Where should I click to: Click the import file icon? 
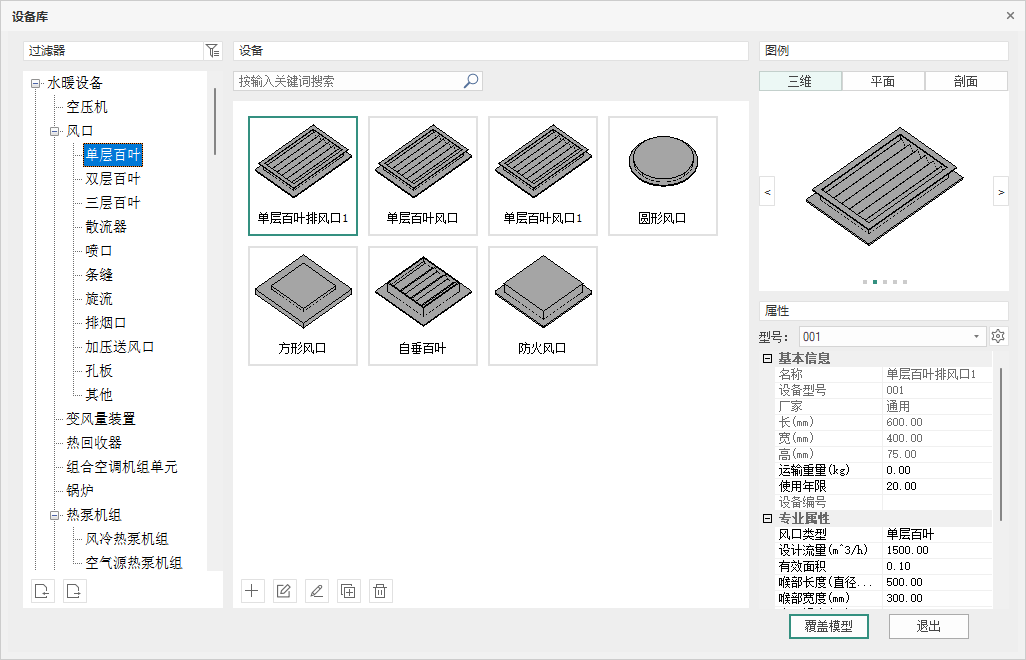coord(42,591)
